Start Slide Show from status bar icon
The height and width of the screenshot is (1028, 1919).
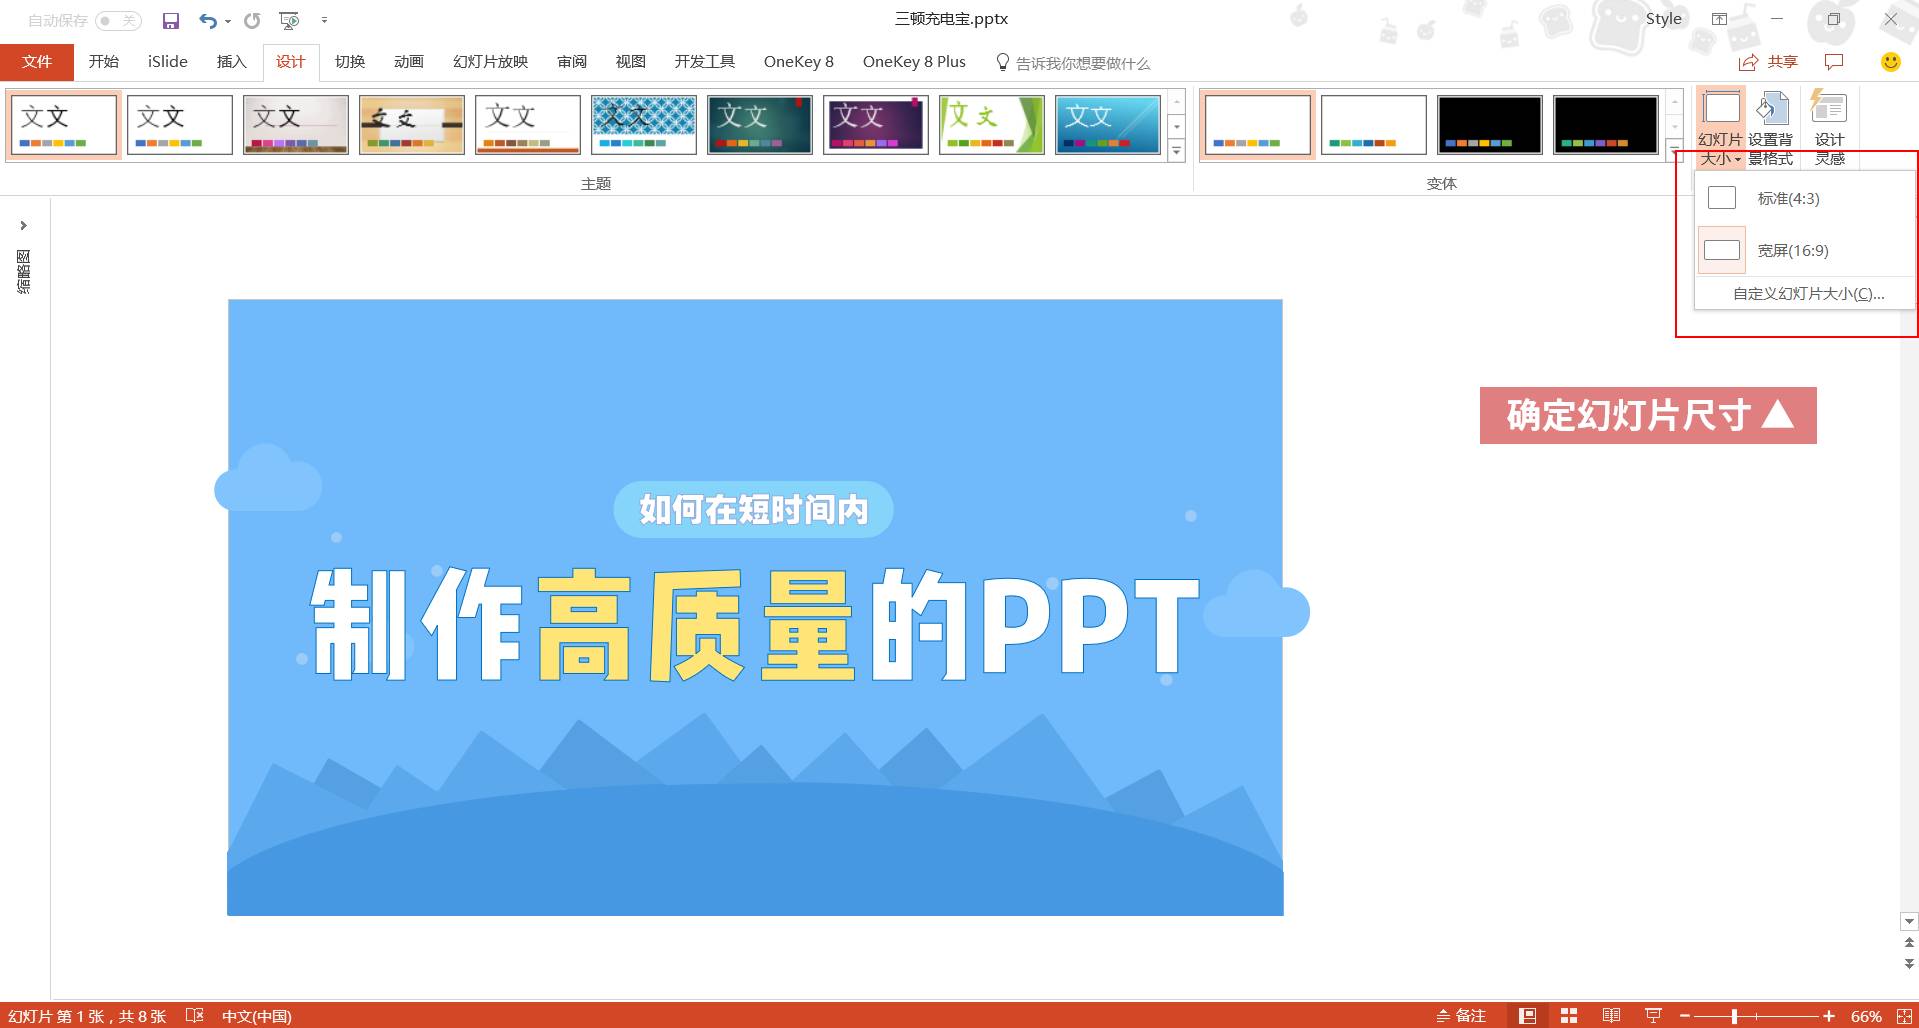click(1653, 1016)
